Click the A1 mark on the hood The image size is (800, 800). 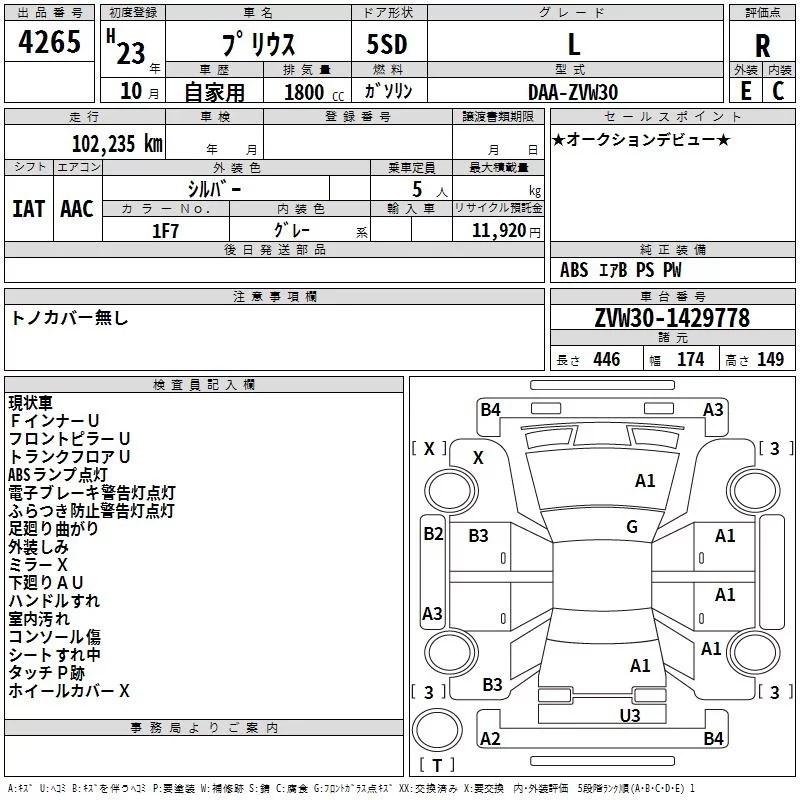pos(645,481)
